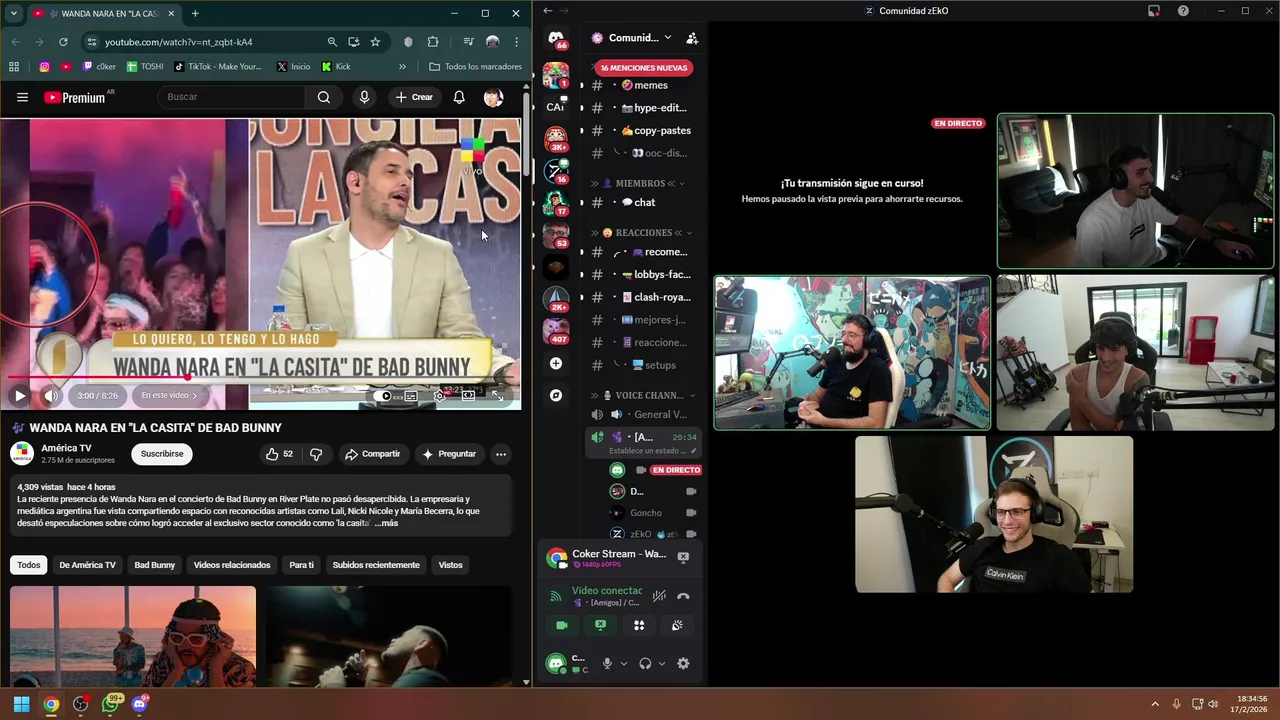Toggle subtitles in the video player
Screen dimensions: 1280x720
click(411, 396)
